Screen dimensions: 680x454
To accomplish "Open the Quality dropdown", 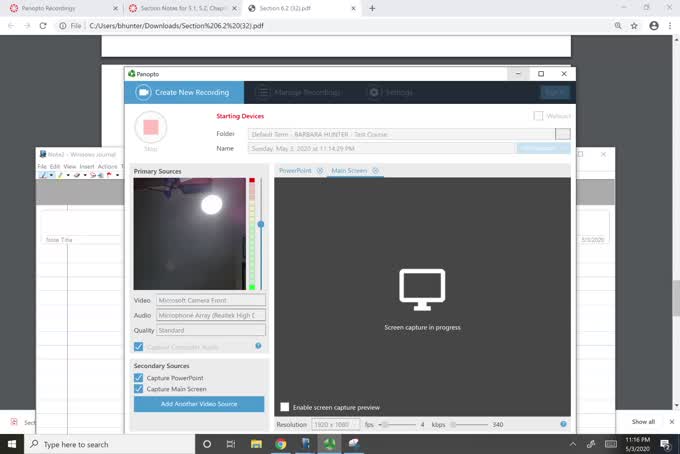I will pos(211,330).
